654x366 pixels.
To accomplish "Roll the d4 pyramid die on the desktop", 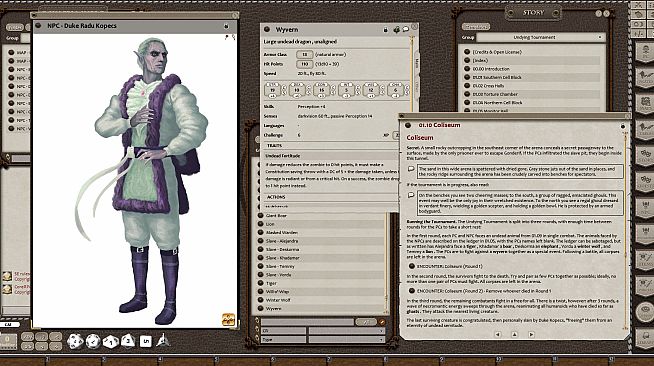I will coord(163,341).
